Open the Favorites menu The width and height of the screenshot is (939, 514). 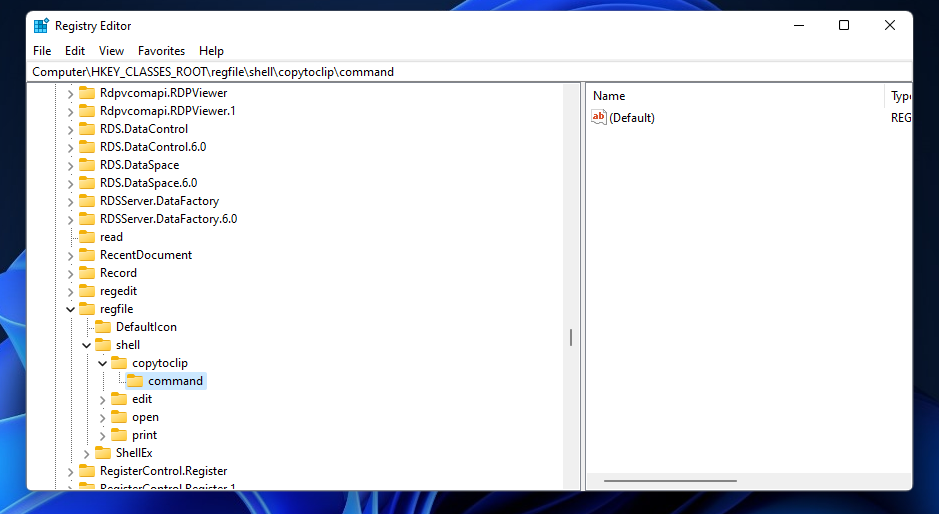pyautogui.click(x=161, y=51)
